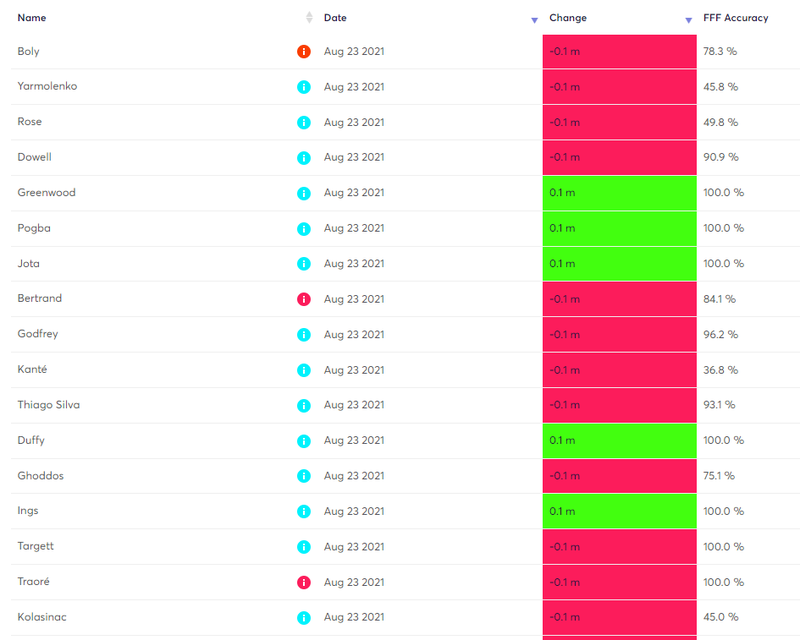Open the info icon for Ghoddos
The height and width of the screenshot is (640, 800).
pyautogui.click(x=304, y=476)
